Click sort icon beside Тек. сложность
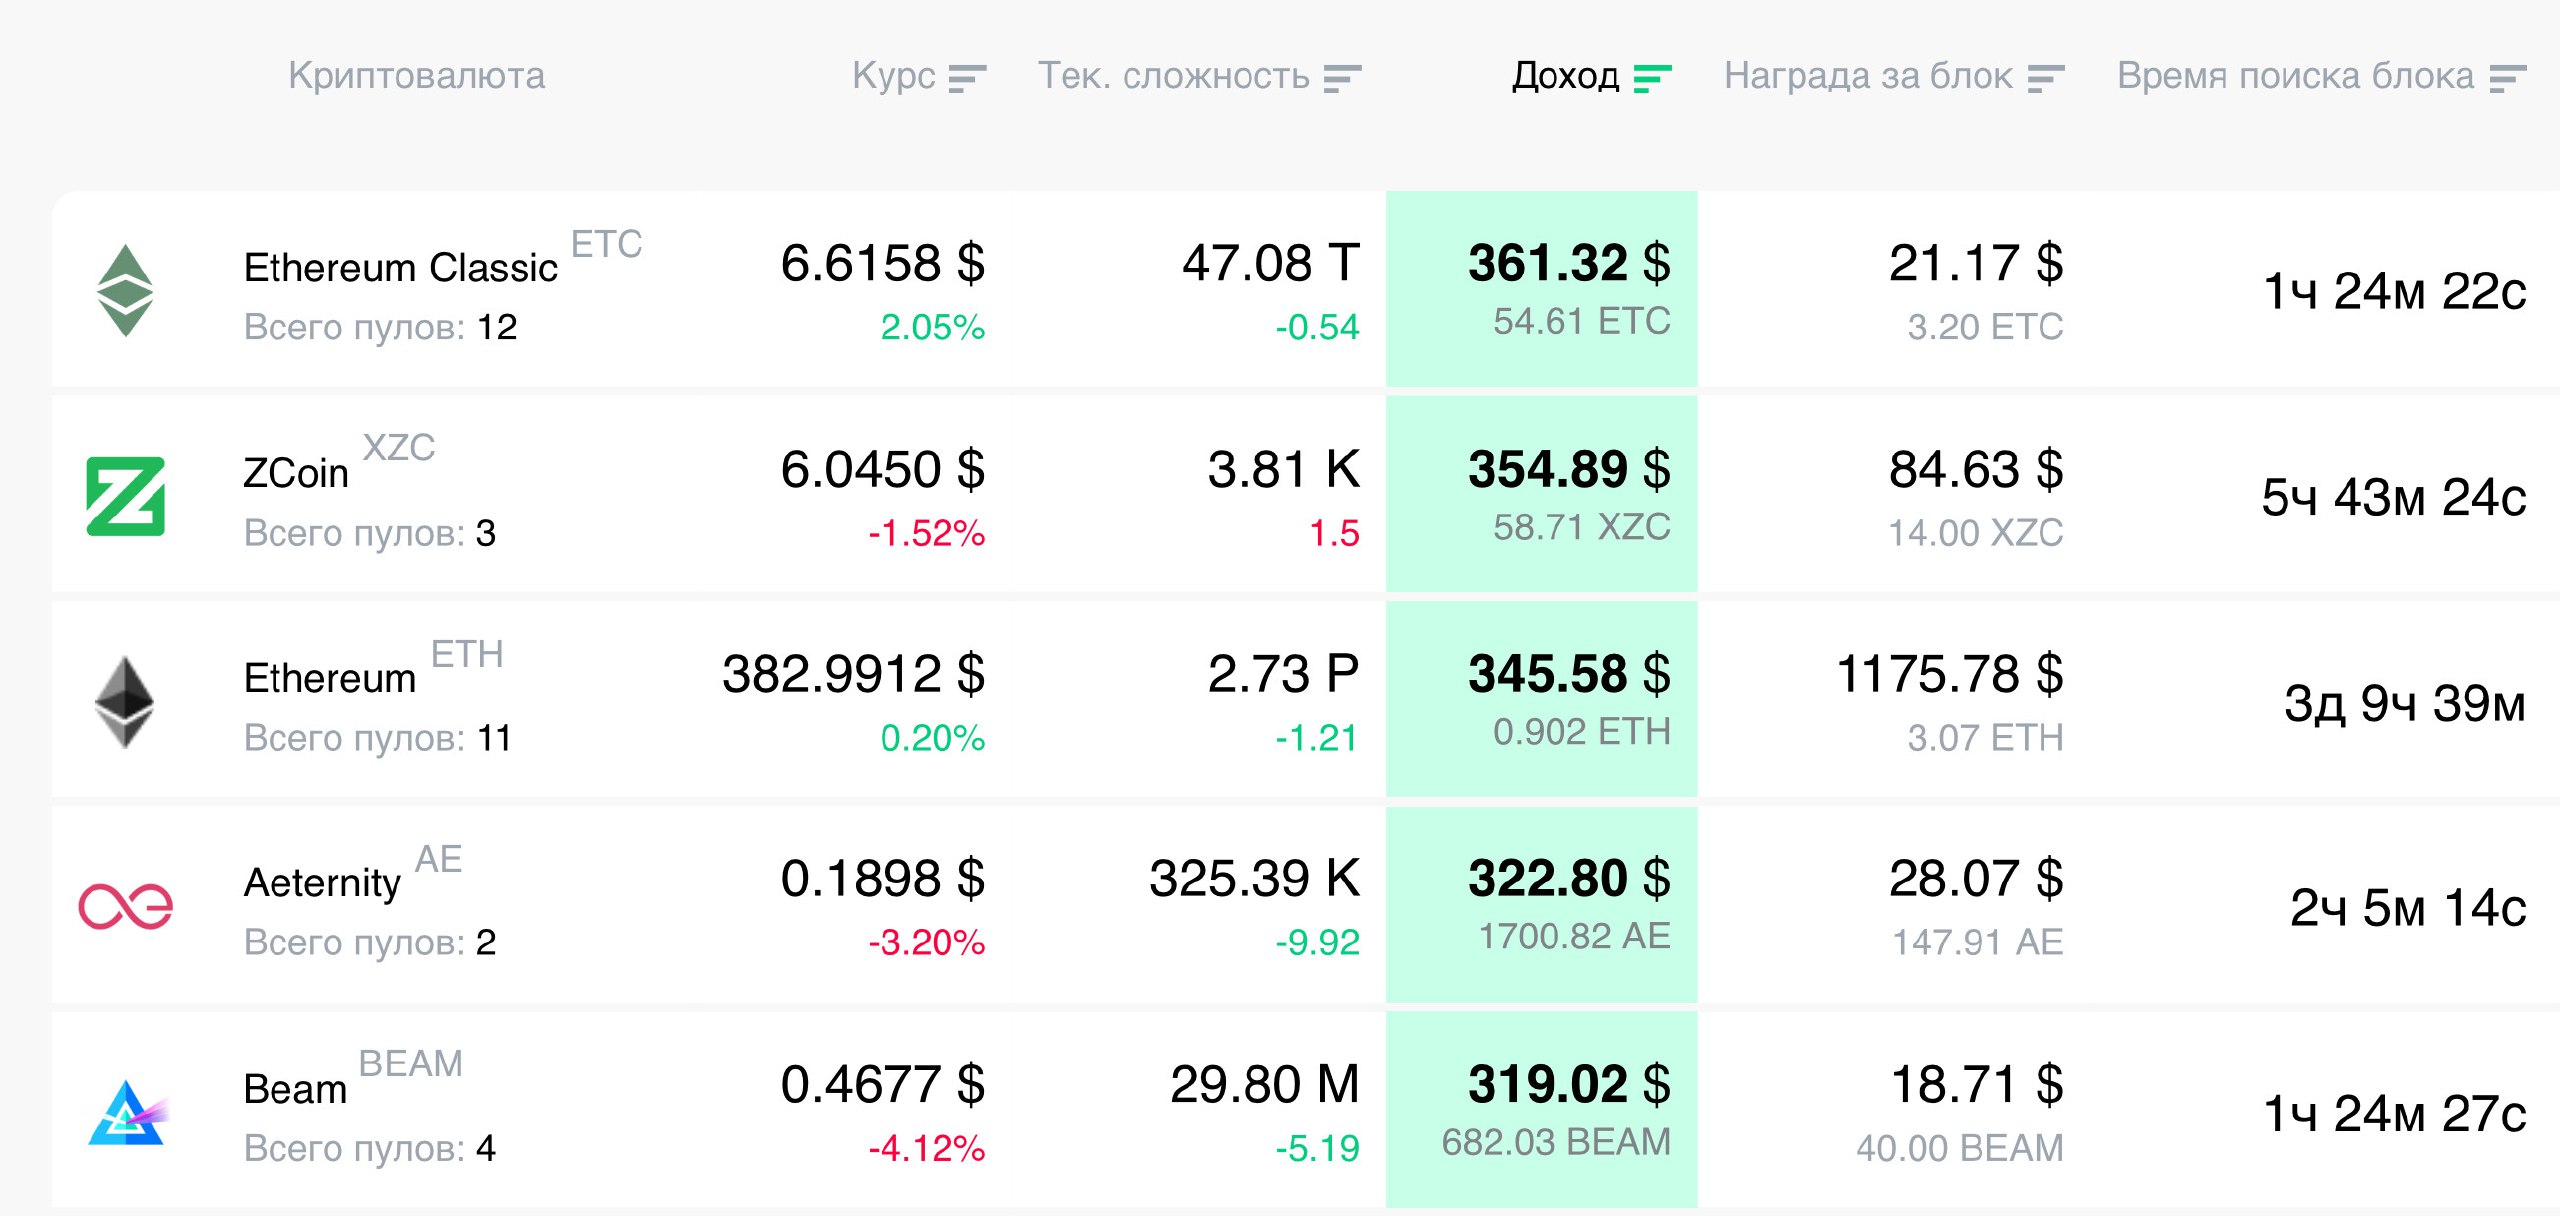This screenshot has width=2560, height=1216. (x=1342, y=78)
